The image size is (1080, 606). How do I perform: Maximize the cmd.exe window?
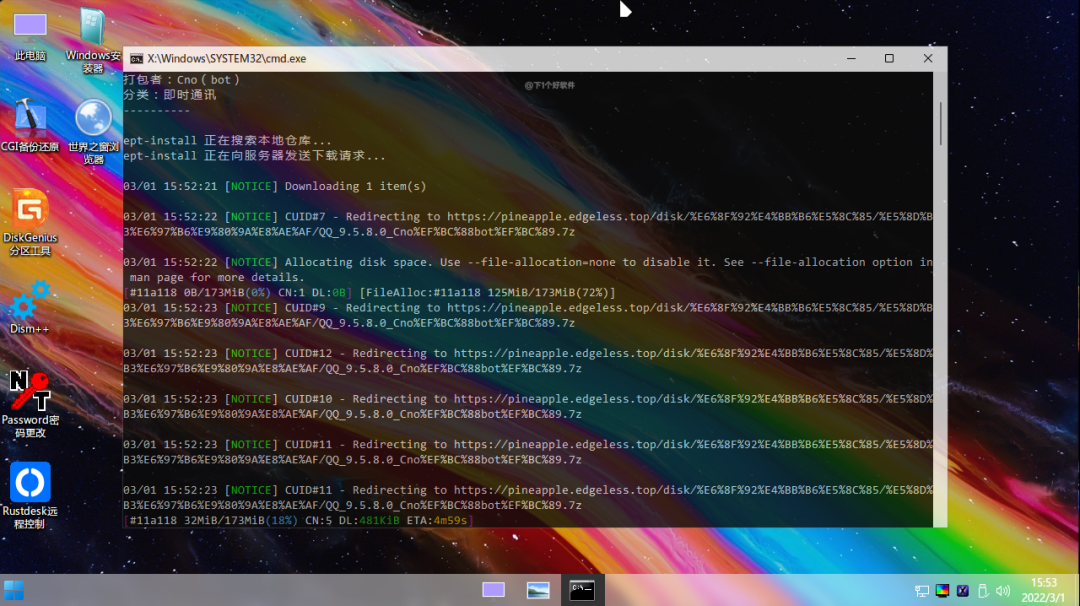coord(889,59)
